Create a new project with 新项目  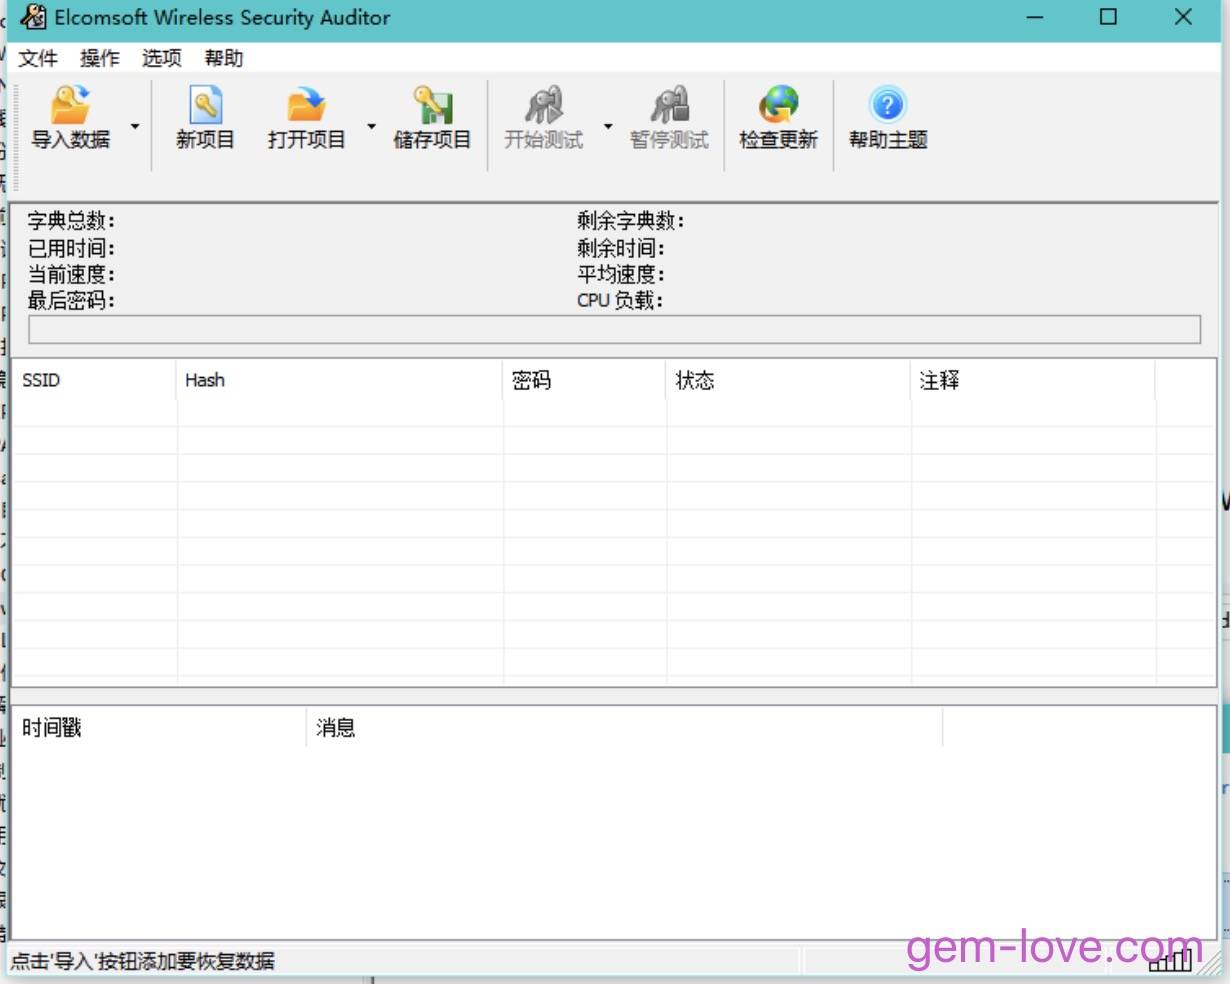click(205, 119)
